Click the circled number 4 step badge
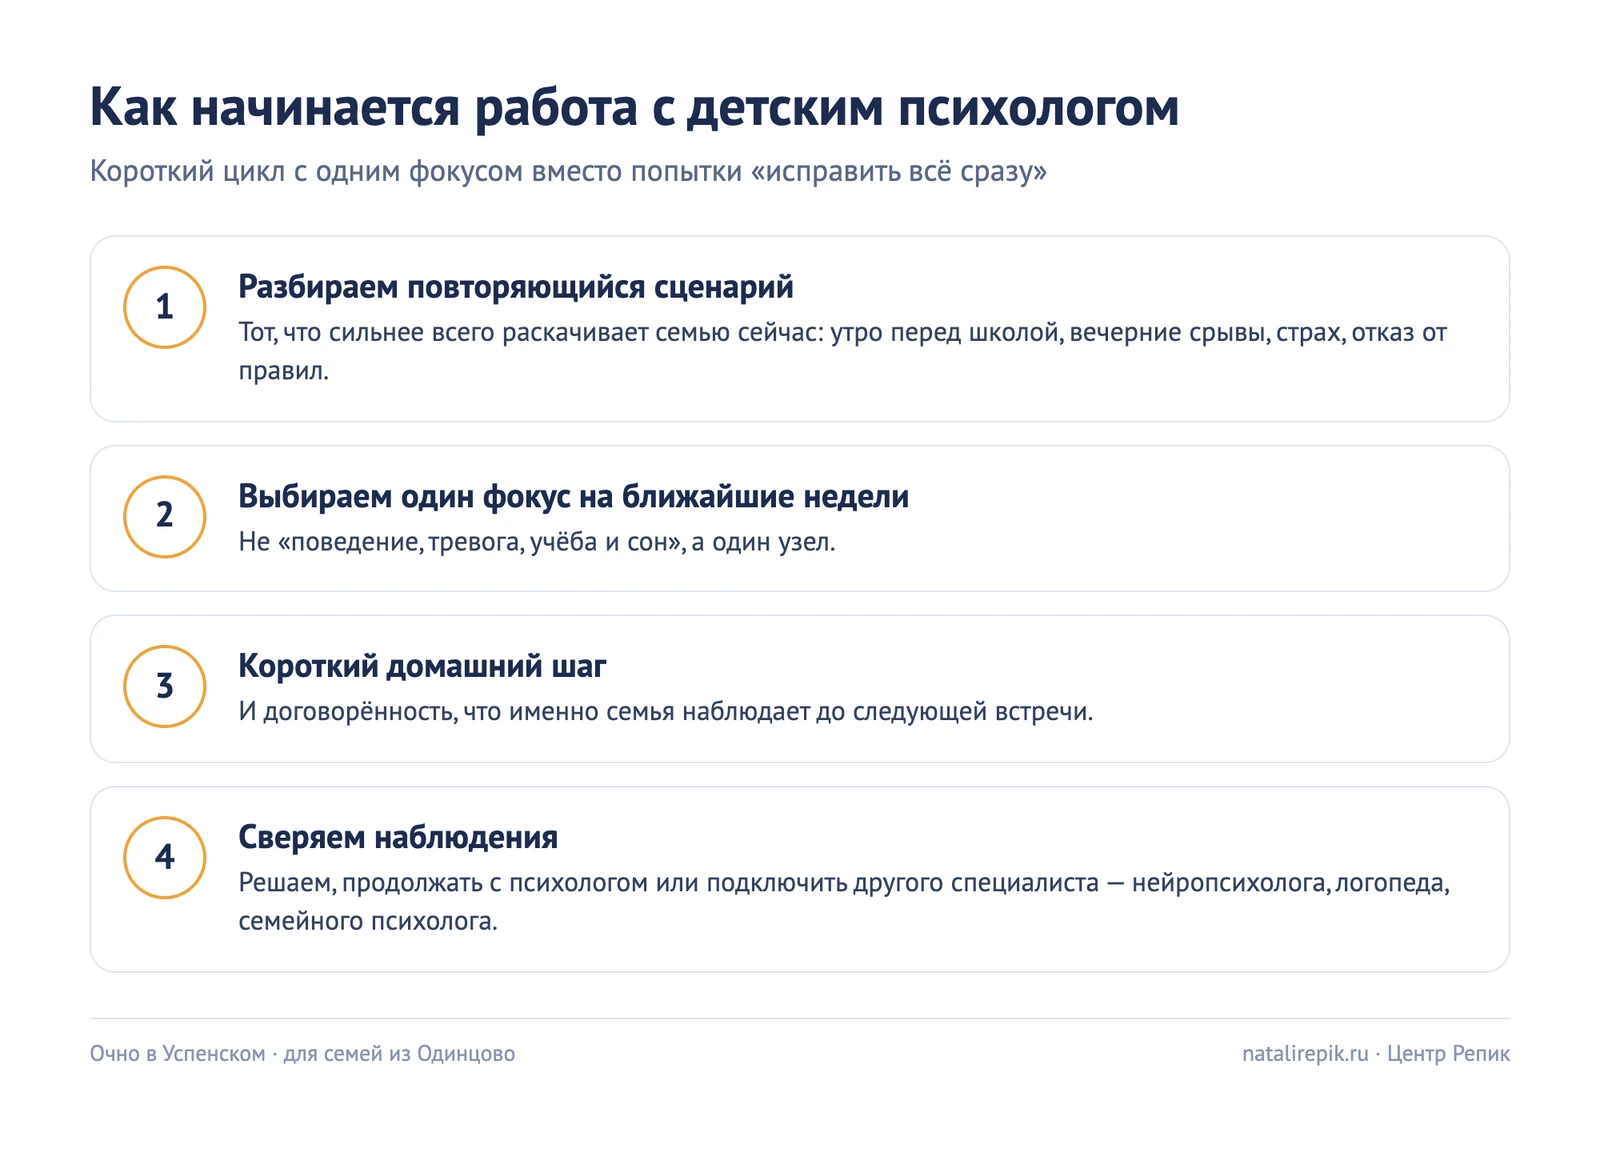 165,857
